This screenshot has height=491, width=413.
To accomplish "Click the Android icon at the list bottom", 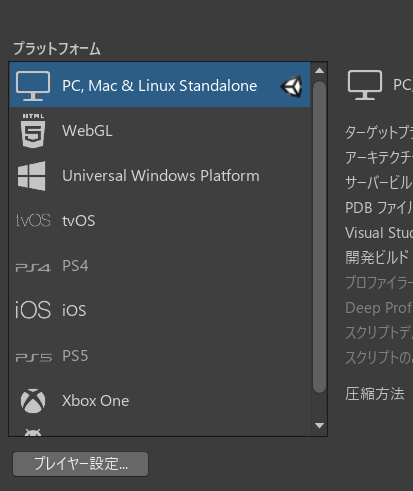I will 33,432.
